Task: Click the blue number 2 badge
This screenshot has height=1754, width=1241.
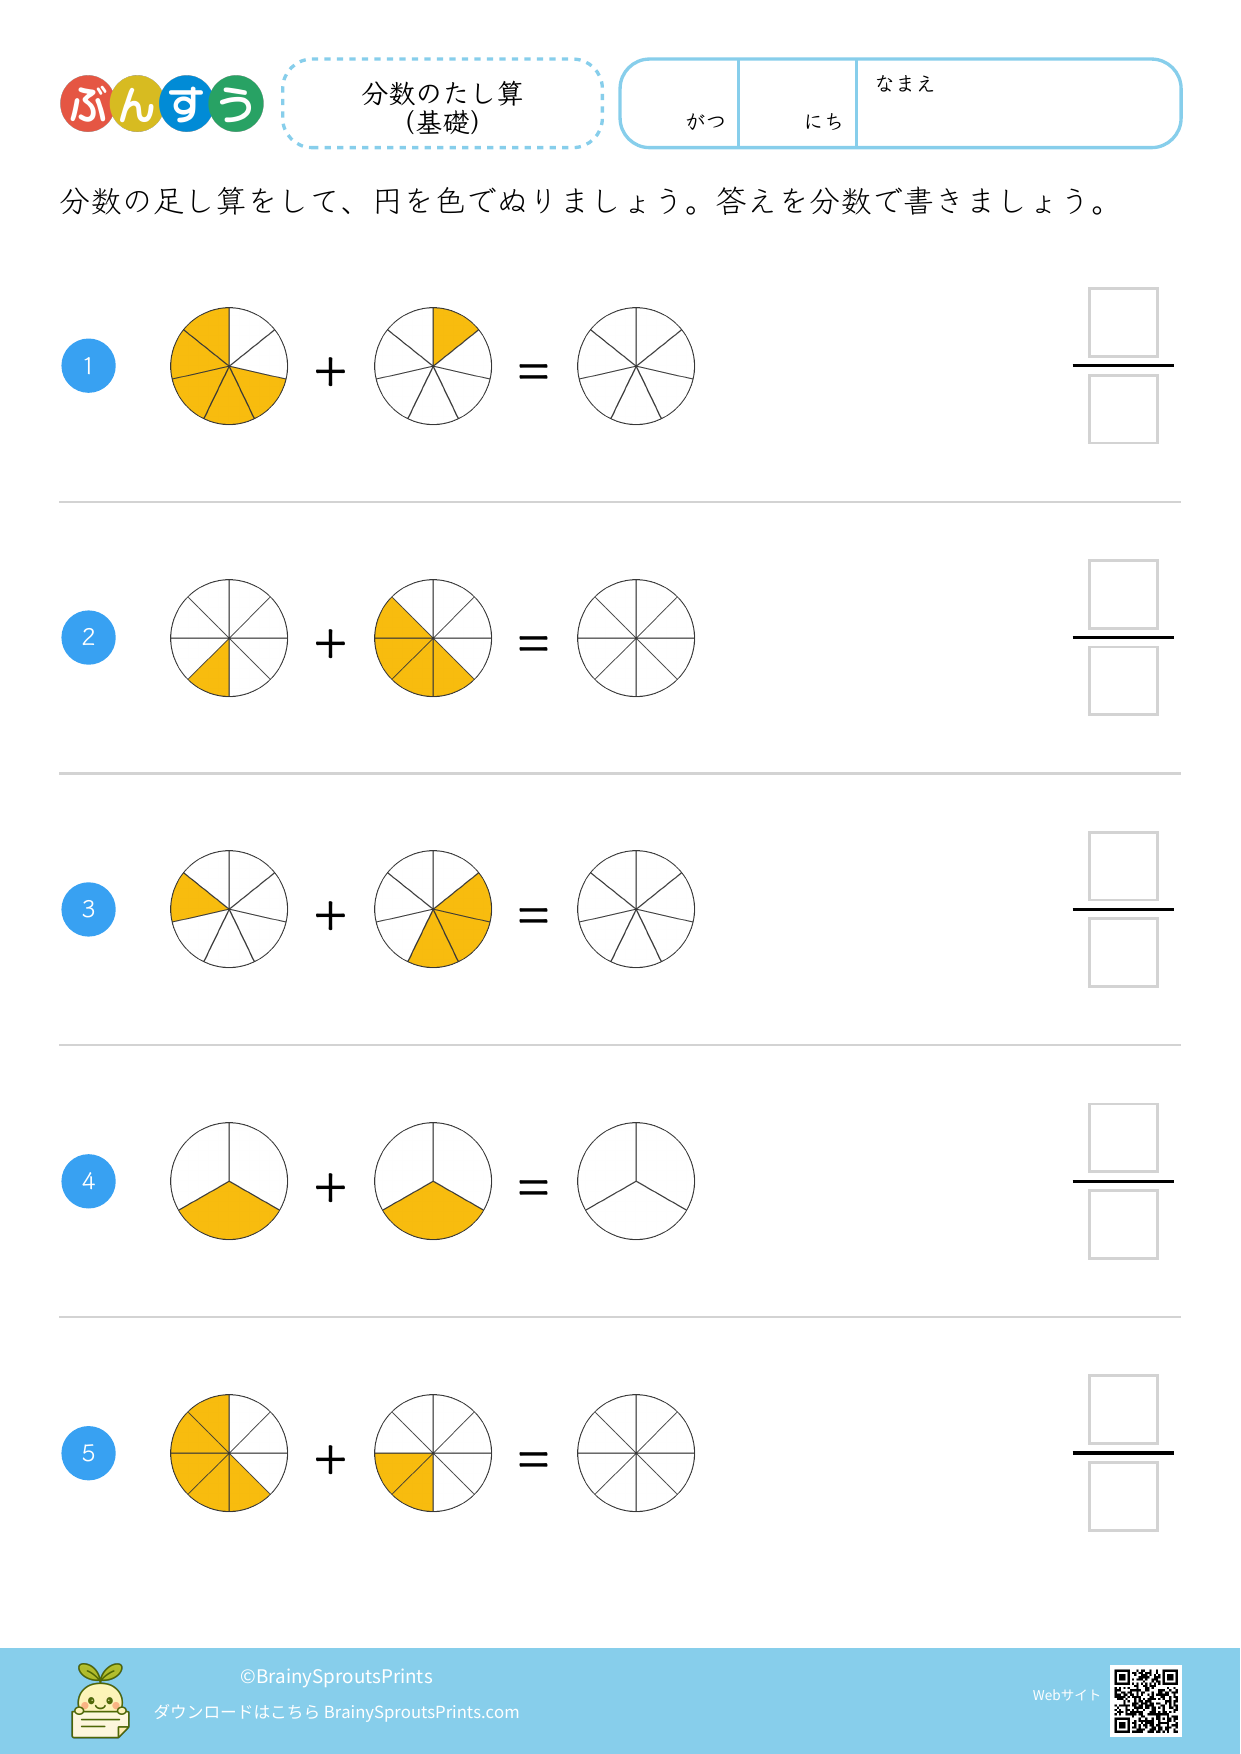Action: [x=89, y=638]
